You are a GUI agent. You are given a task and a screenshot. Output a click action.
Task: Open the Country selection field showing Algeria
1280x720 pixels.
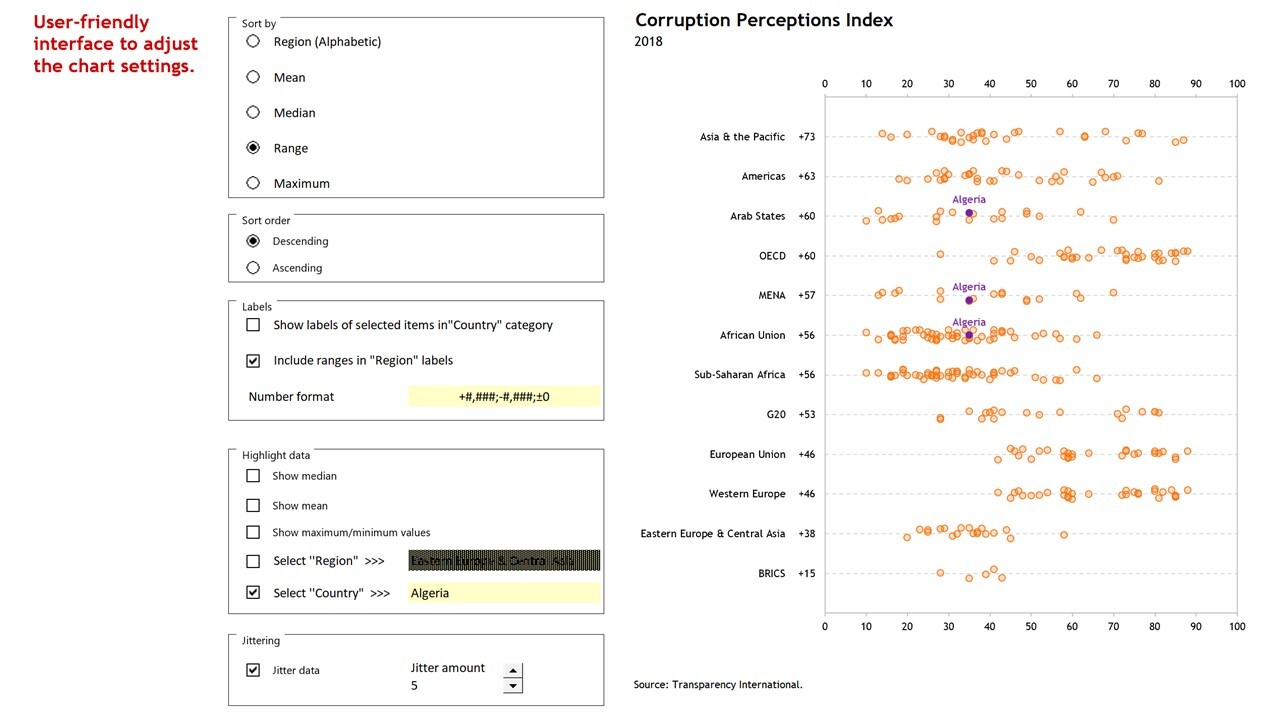pos(504,593)
